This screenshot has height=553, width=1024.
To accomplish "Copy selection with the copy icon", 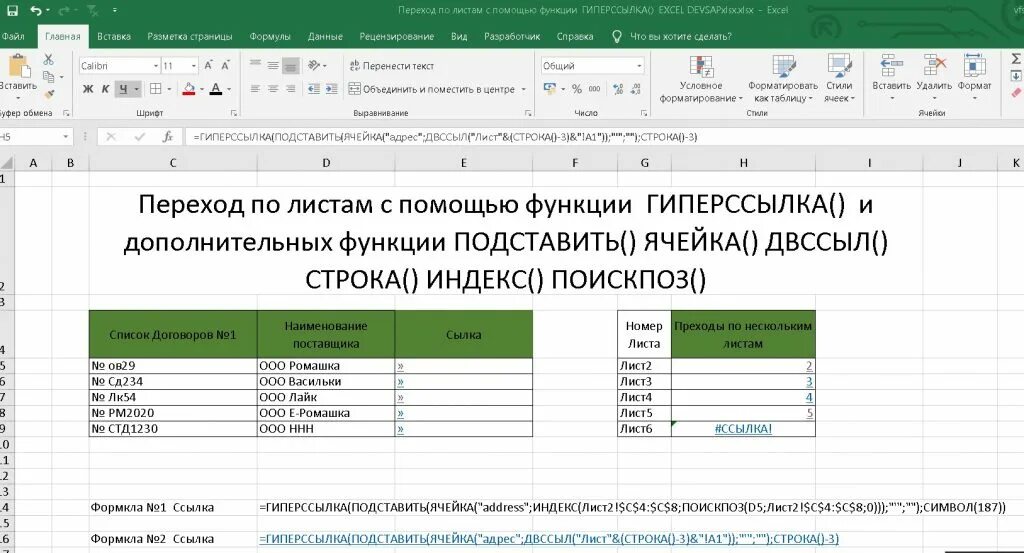I will pos(48,76).
